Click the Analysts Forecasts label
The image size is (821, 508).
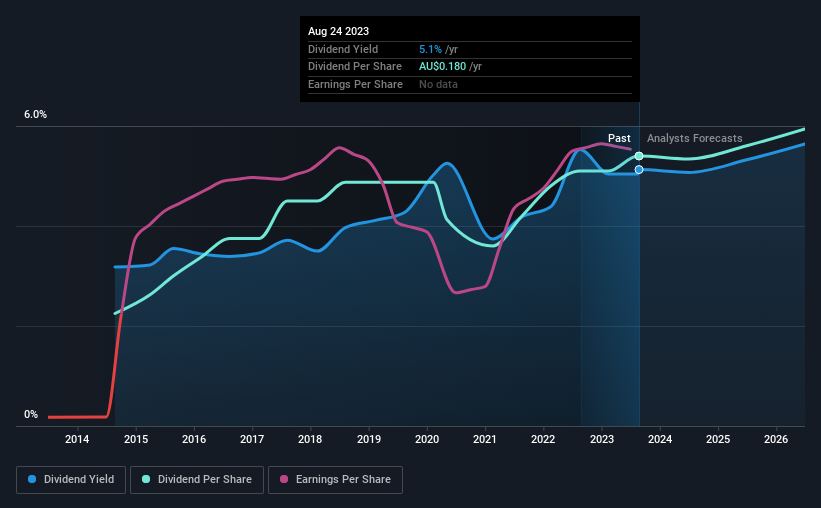tap(694, 138)
